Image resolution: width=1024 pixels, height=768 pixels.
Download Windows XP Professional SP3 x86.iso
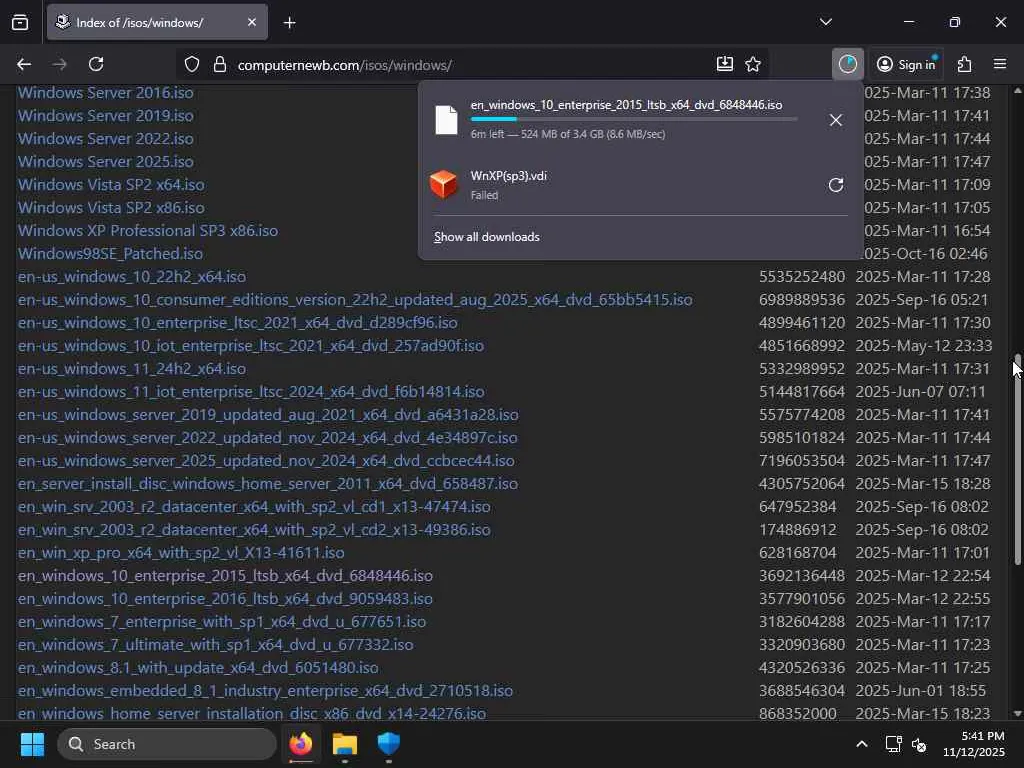(x=148, y=231)
